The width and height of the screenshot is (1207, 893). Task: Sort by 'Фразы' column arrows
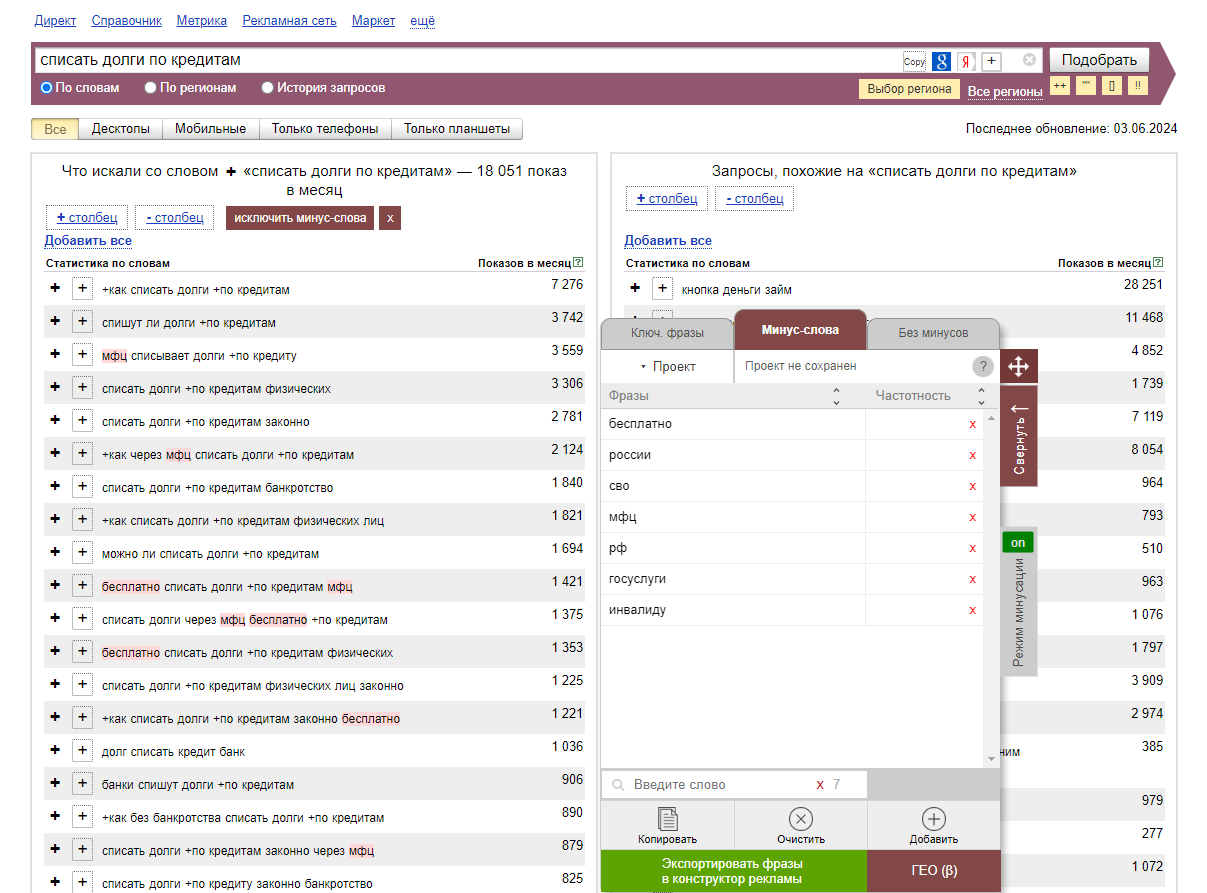(836, 396)
